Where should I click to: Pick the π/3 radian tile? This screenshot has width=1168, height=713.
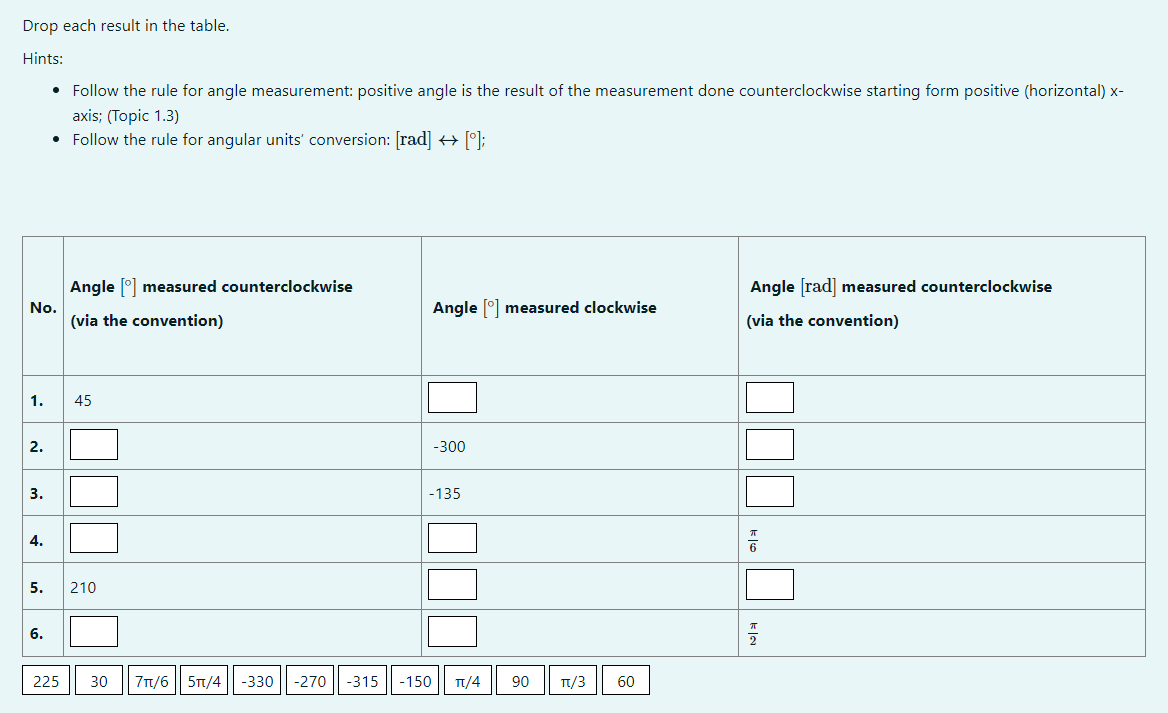pos(572,680)
